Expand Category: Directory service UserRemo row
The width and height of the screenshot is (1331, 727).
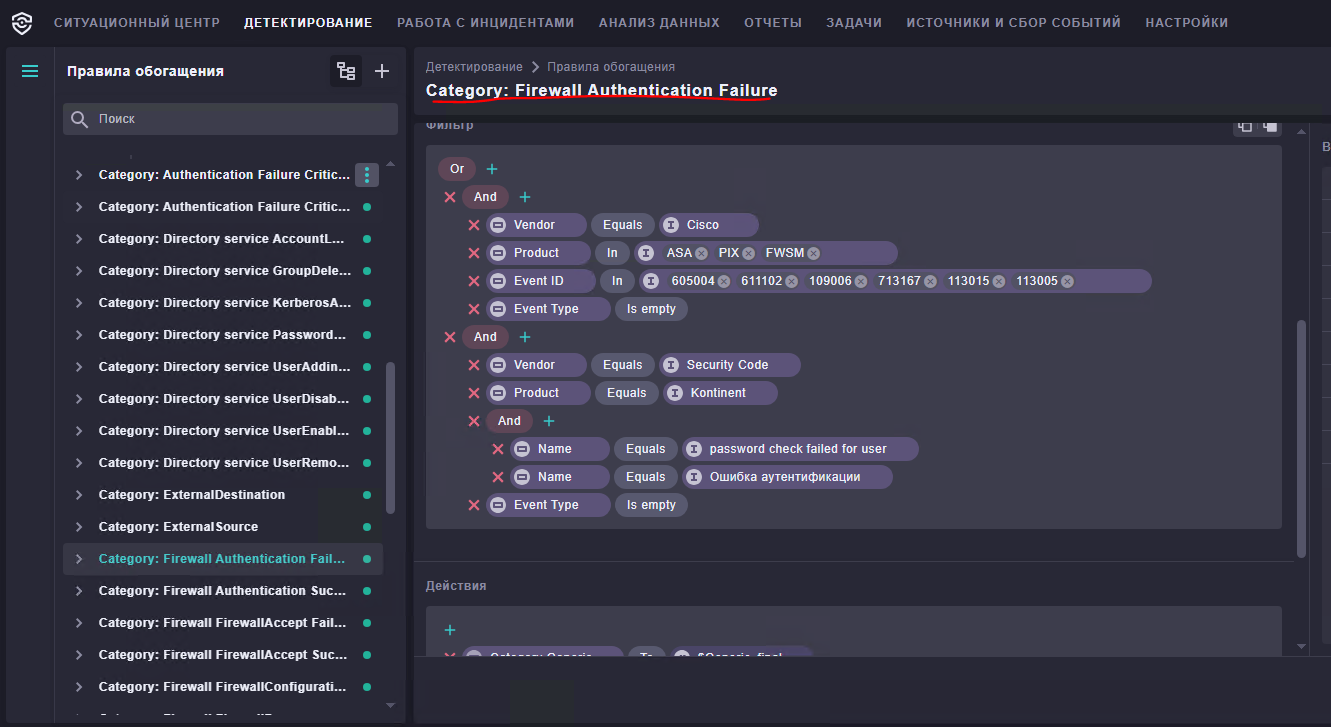[x=79, y=463]
